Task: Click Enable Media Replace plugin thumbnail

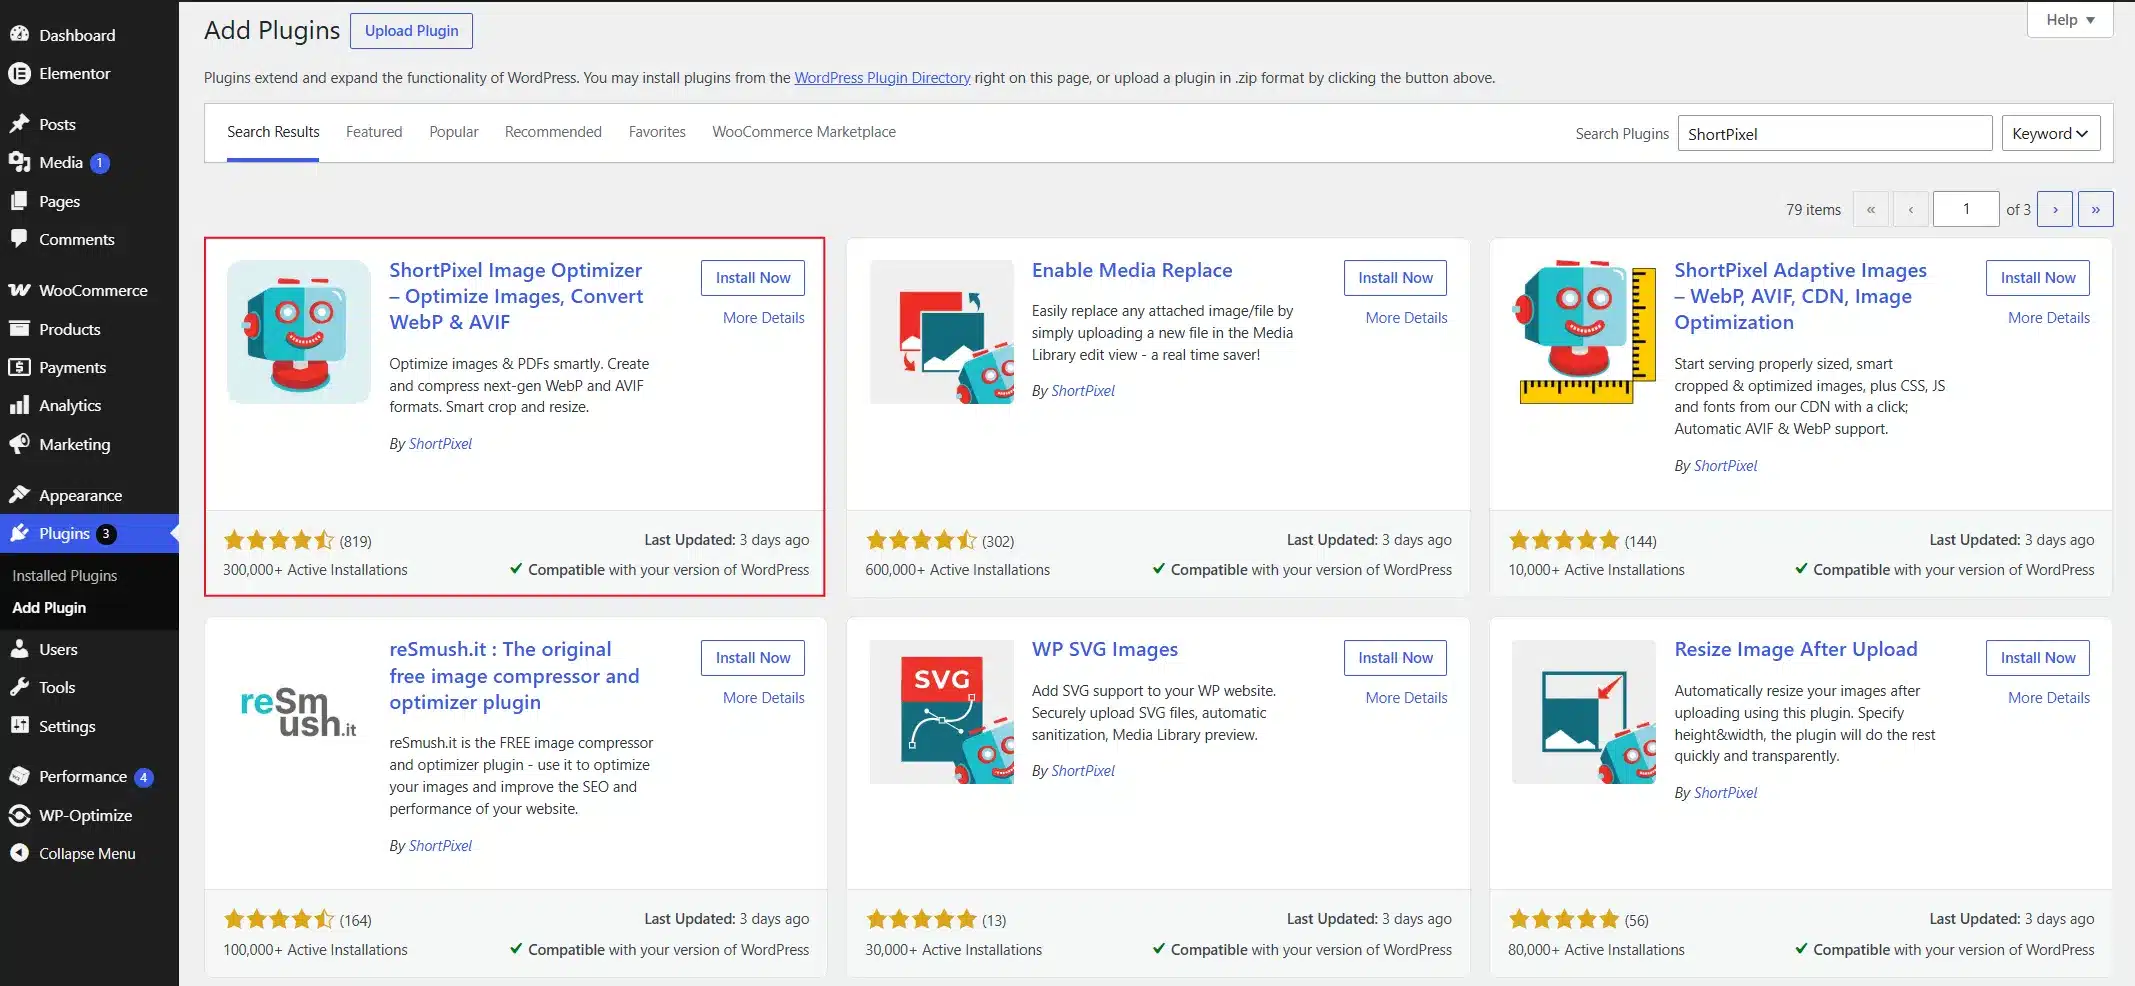Action: click(x=942, y=332)
